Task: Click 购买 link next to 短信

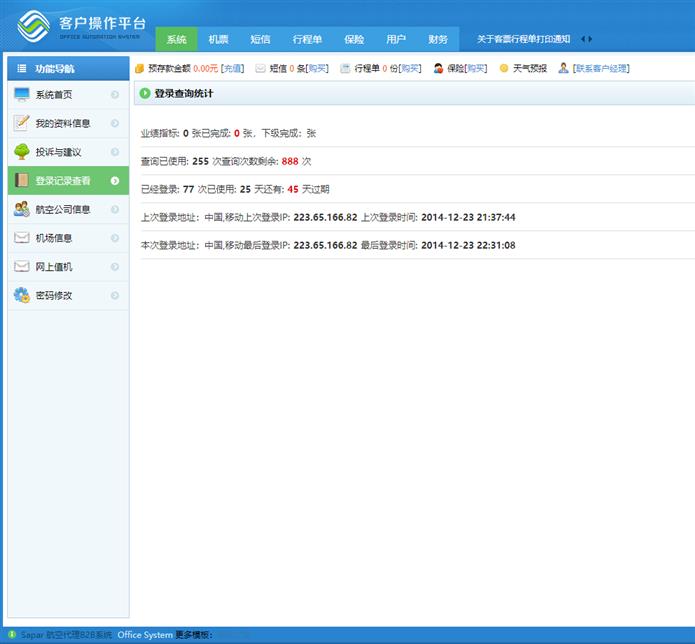Action: [317, 68]
